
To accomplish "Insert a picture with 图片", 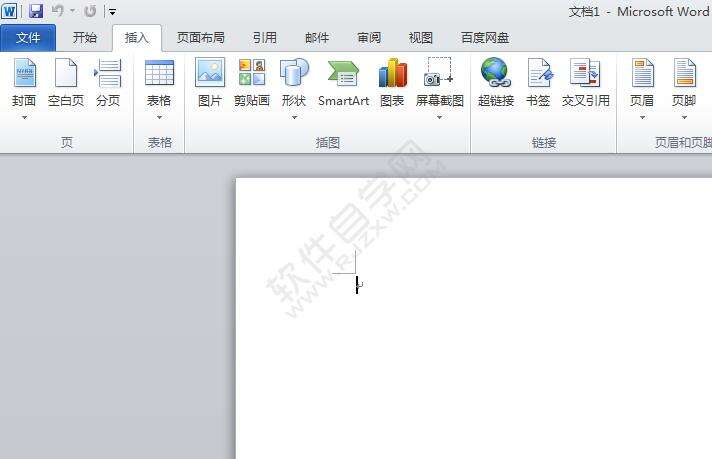I will [210, 83].
